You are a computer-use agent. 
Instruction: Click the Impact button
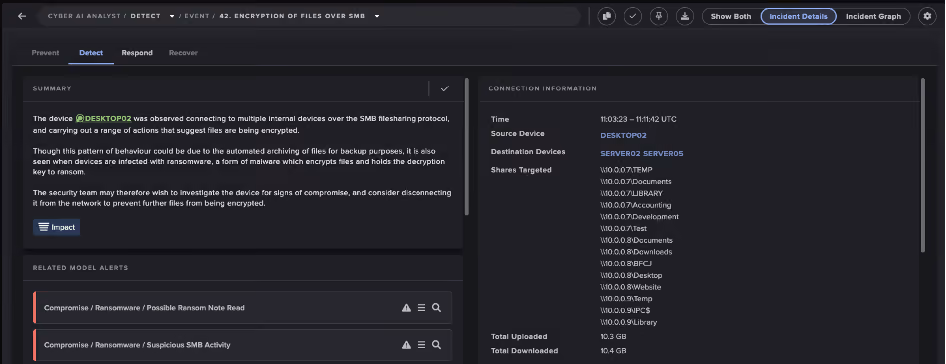click(57, 228)
